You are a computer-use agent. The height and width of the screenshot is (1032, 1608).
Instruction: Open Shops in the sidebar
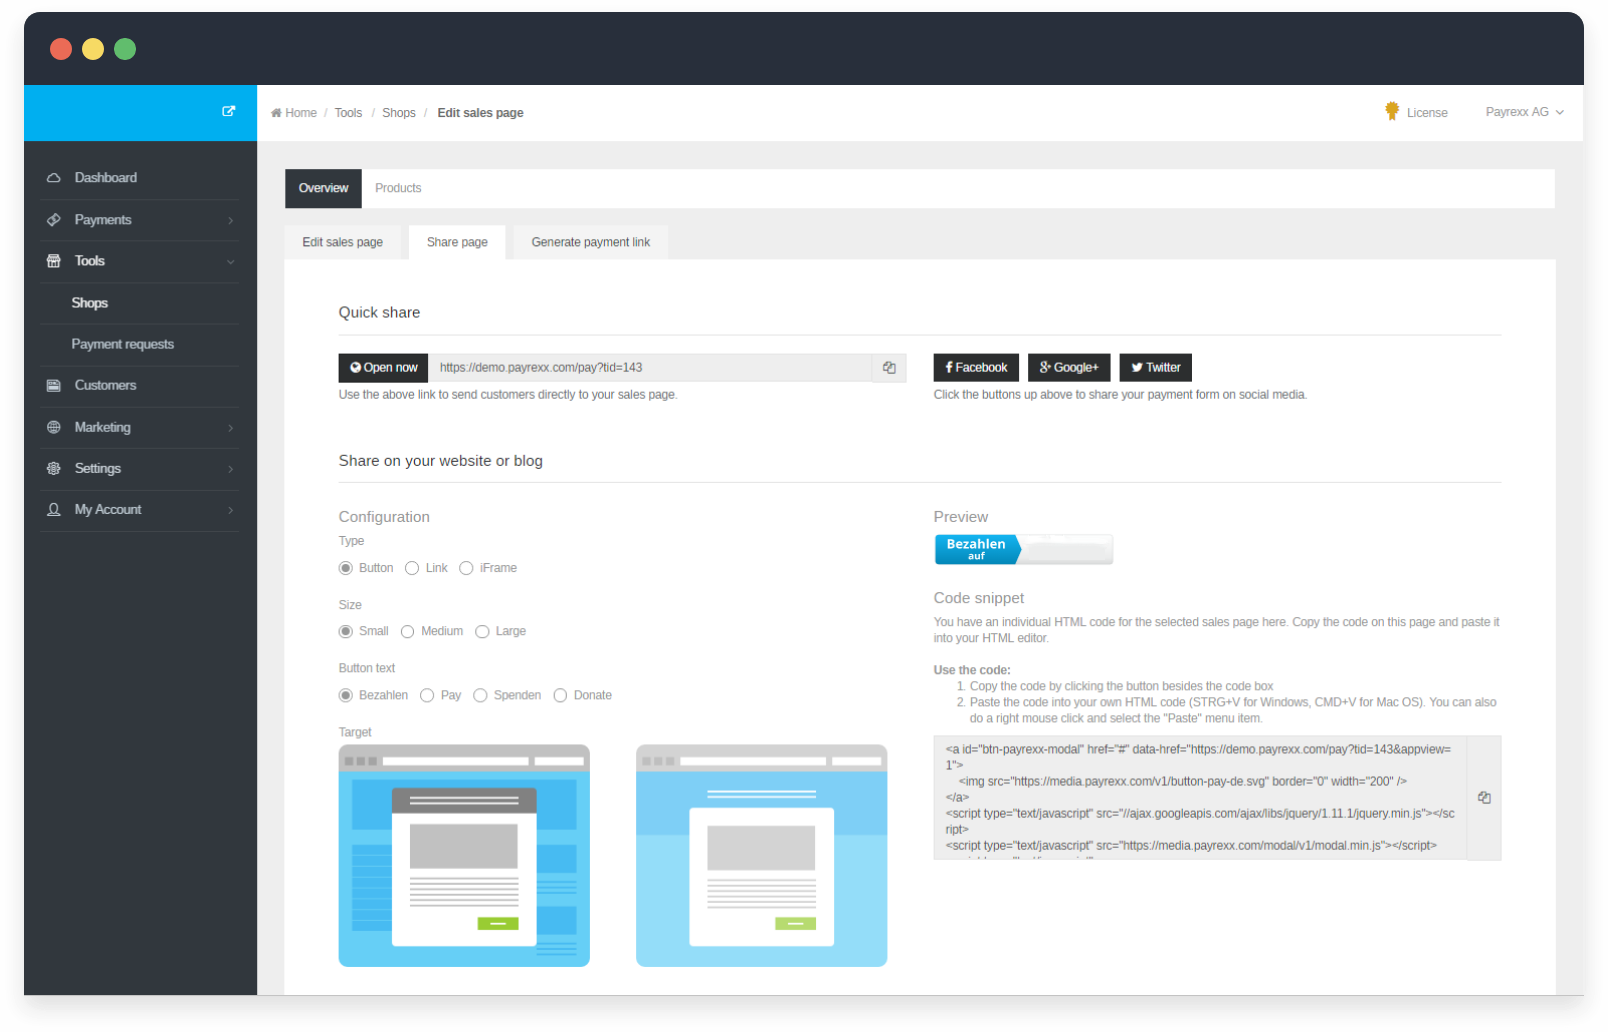click(89, 303)
